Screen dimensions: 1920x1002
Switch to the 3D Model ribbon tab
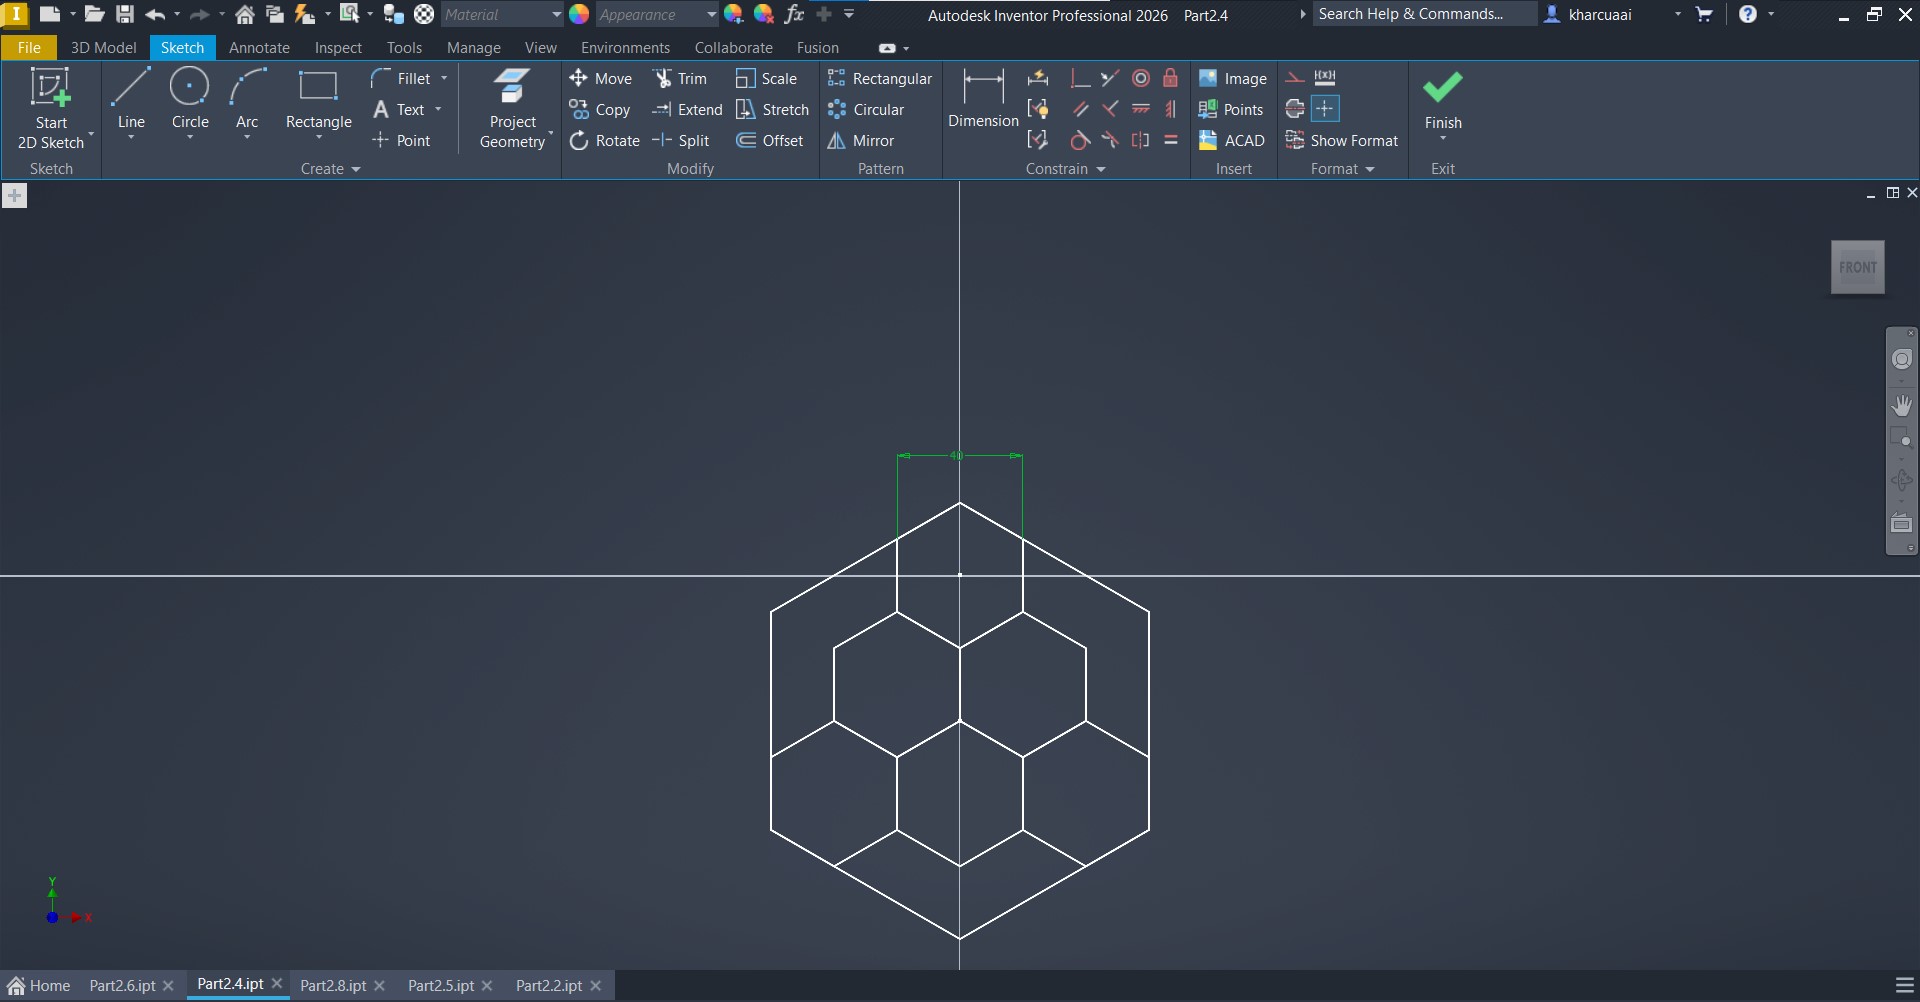(x=103, y=48)
